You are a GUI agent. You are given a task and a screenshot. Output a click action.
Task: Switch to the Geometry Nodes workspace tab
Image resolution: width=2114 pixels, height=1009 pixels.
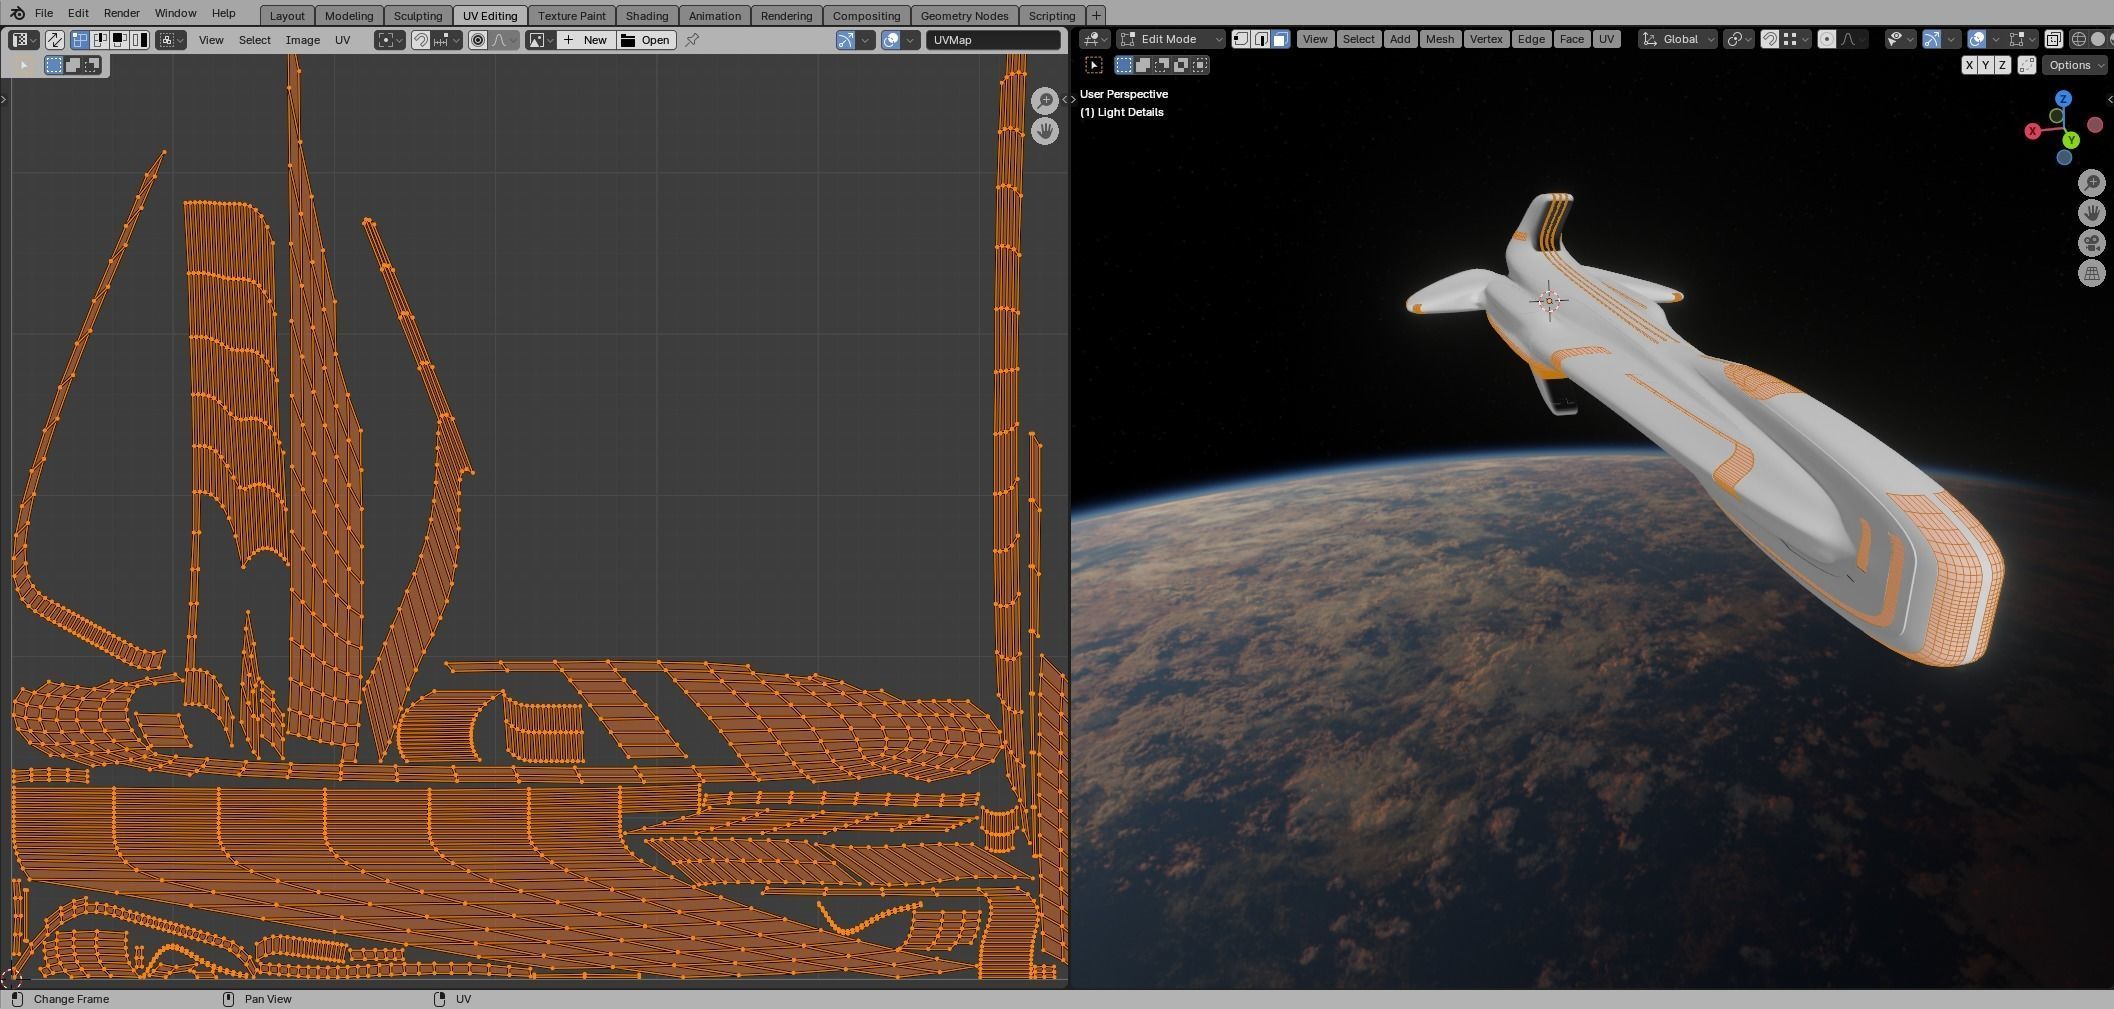(964, 16)
